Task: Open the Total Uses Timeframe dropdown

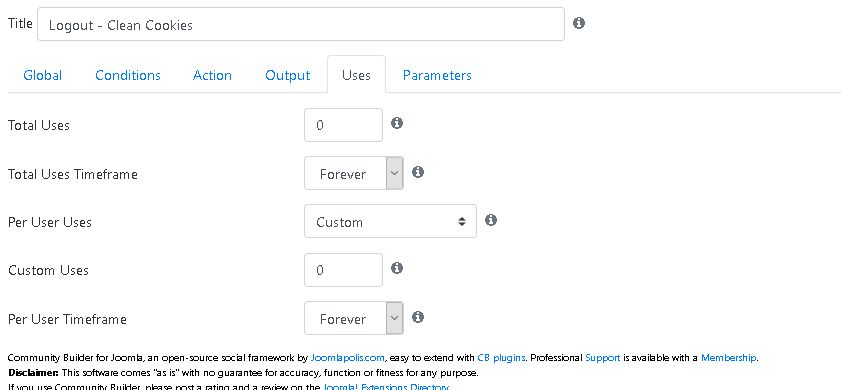Action: [x=353, y=173]
